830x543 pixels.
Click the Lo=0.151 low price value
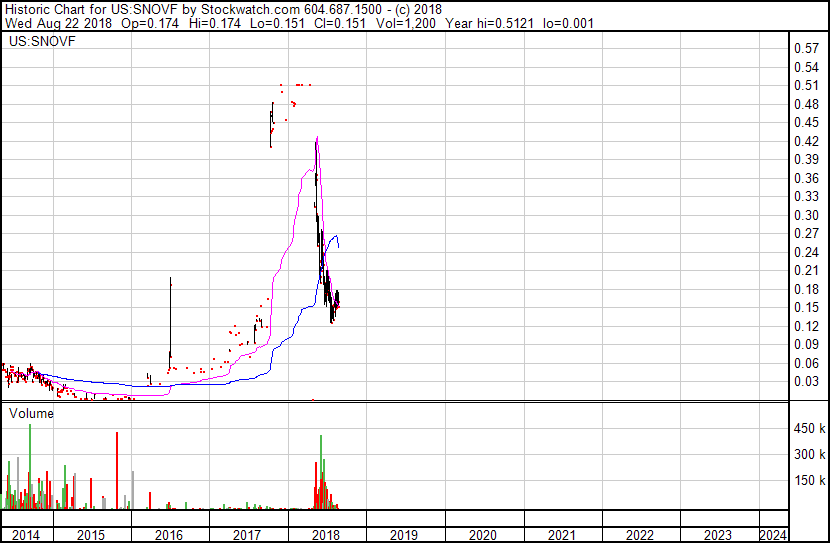point(277,23)
